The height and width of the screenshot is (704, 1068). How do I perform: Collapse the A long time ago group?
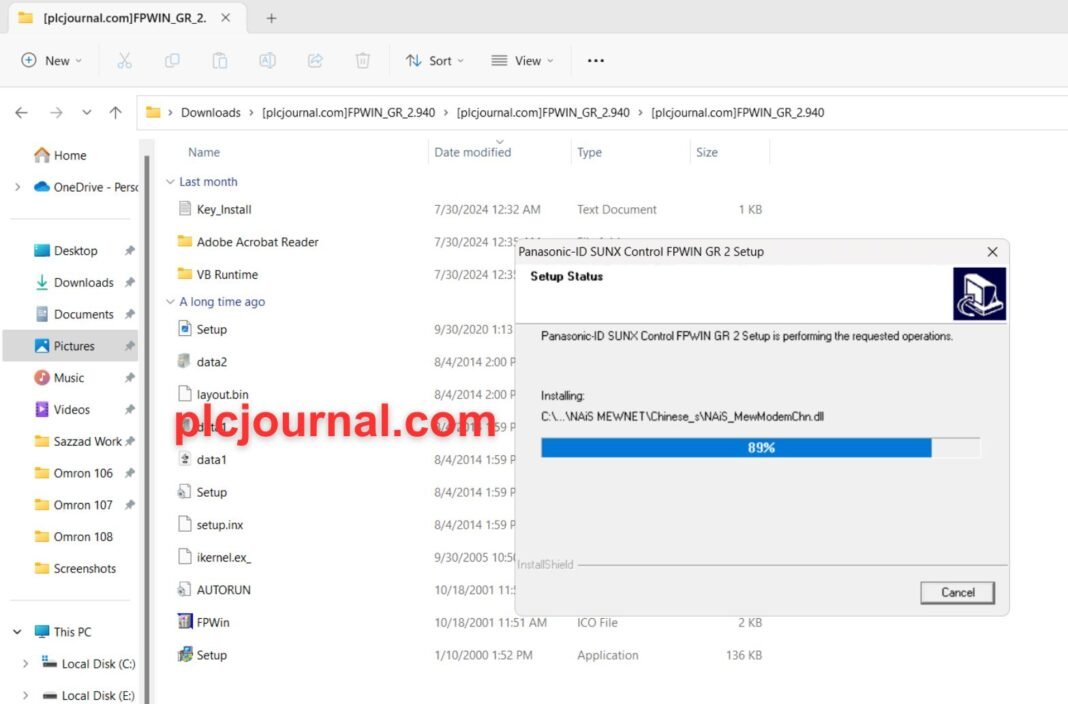tap(170, 302)
